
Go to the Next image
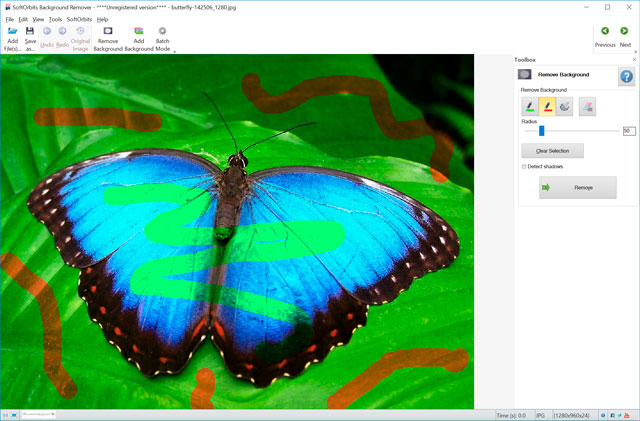(x=625, y=32)
